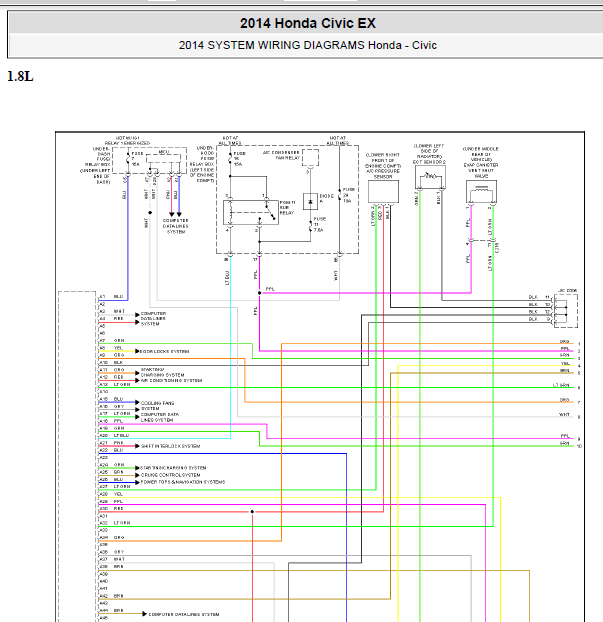The width and height of the screenshot is (603, 622).
Task: Click the right-edge ORG wire end numbered 1
Action: [x=570, y=342]
